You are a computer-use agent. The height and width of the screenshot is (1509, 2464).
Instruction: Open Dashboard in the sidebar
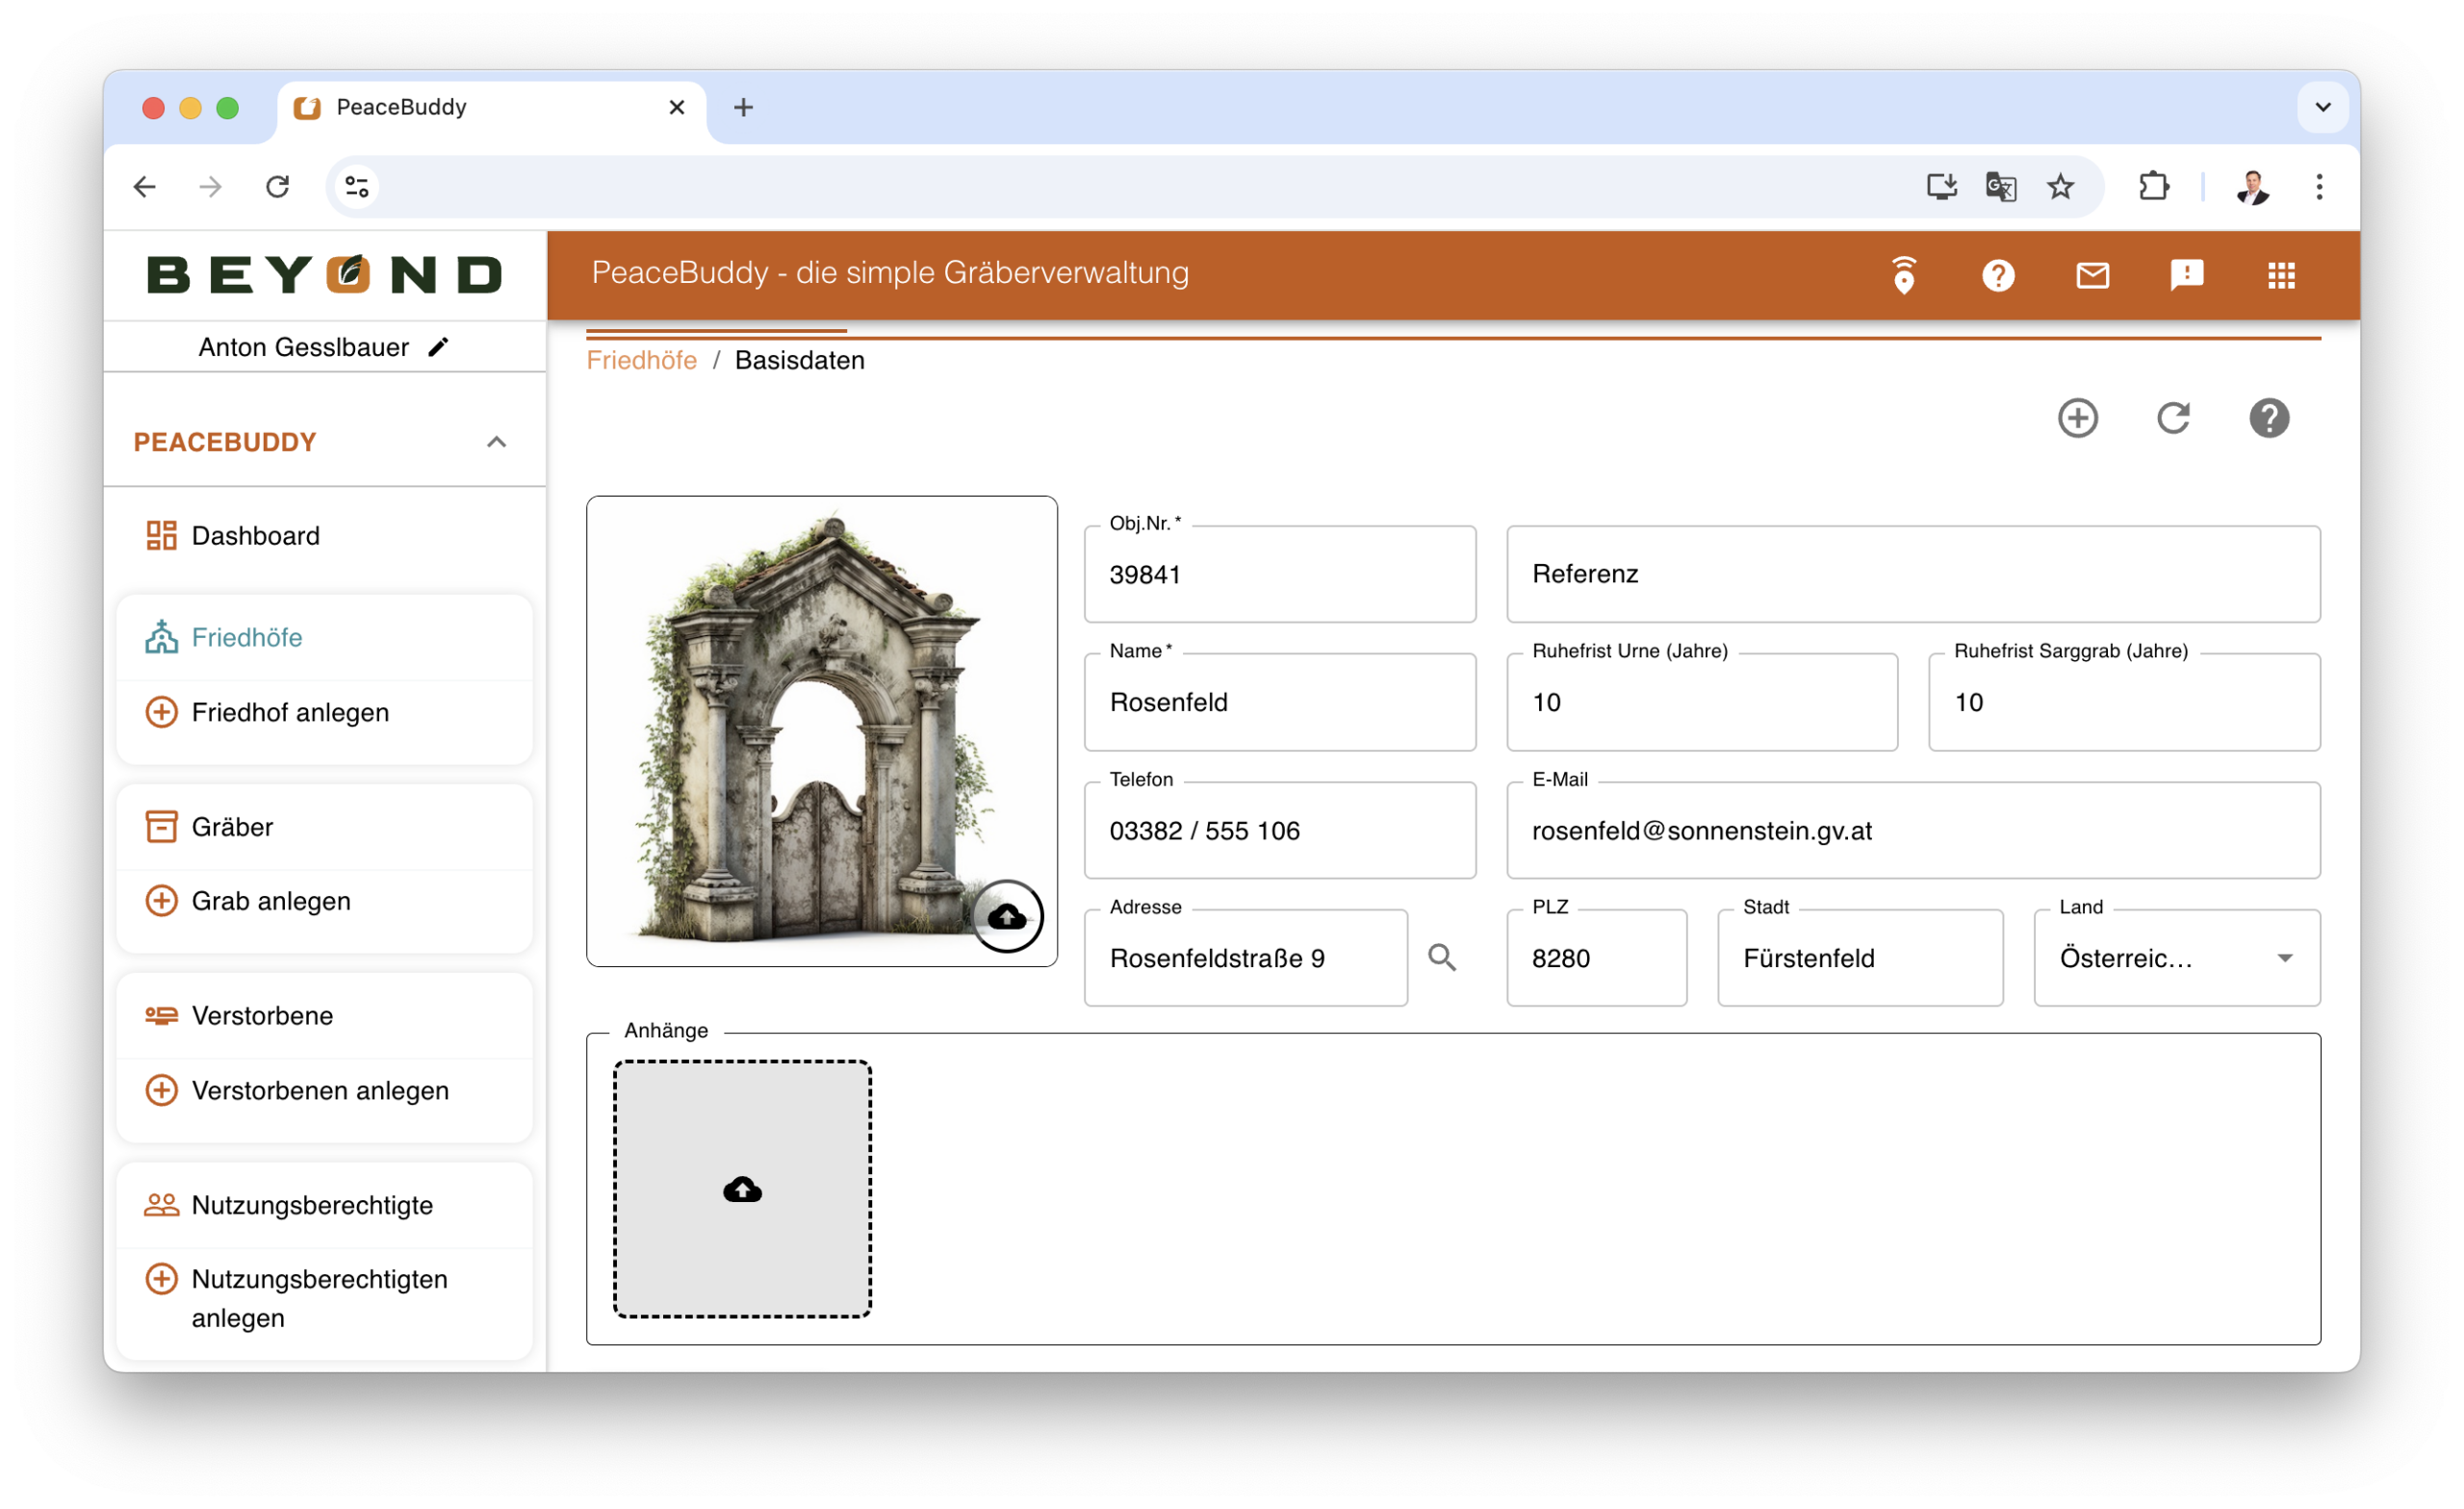pos(255,536)
